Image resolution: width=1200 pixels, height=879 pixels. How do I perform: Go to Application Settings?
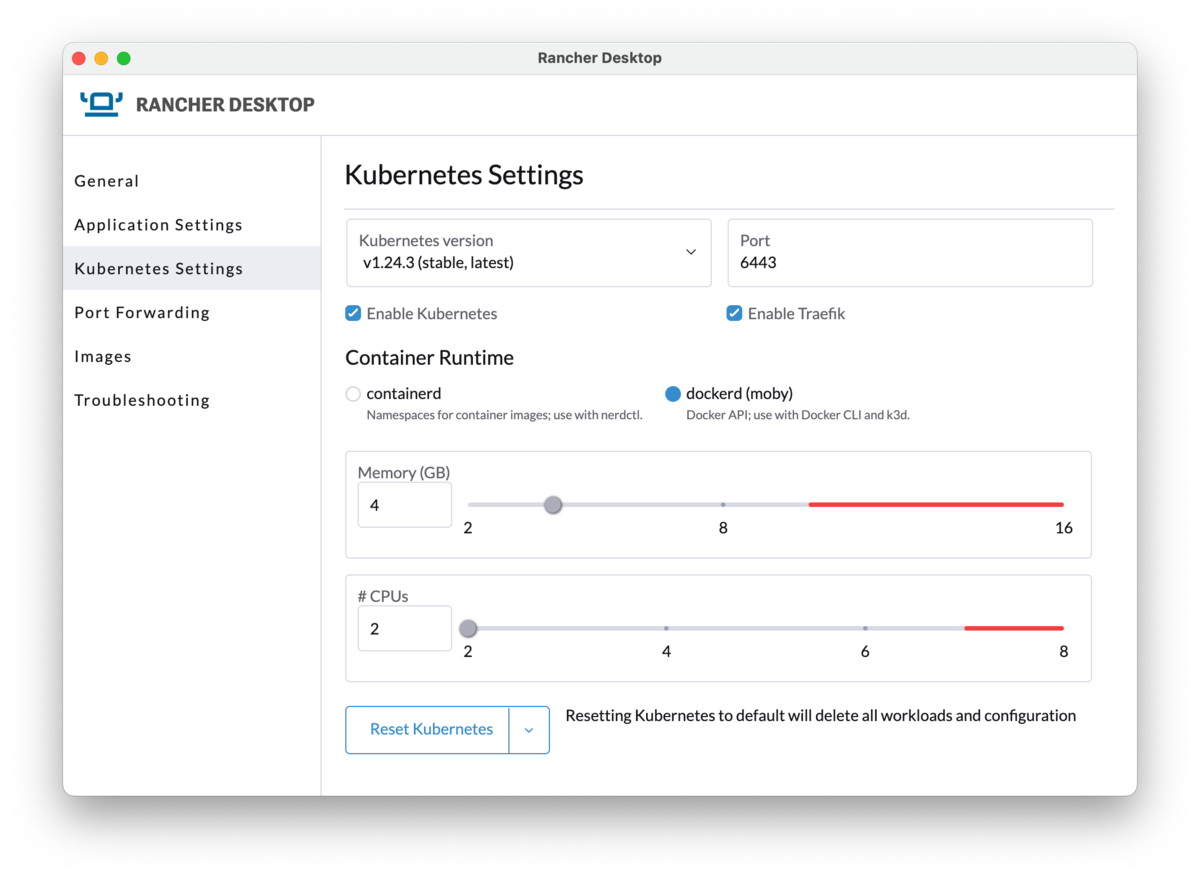tap(158, 225)
